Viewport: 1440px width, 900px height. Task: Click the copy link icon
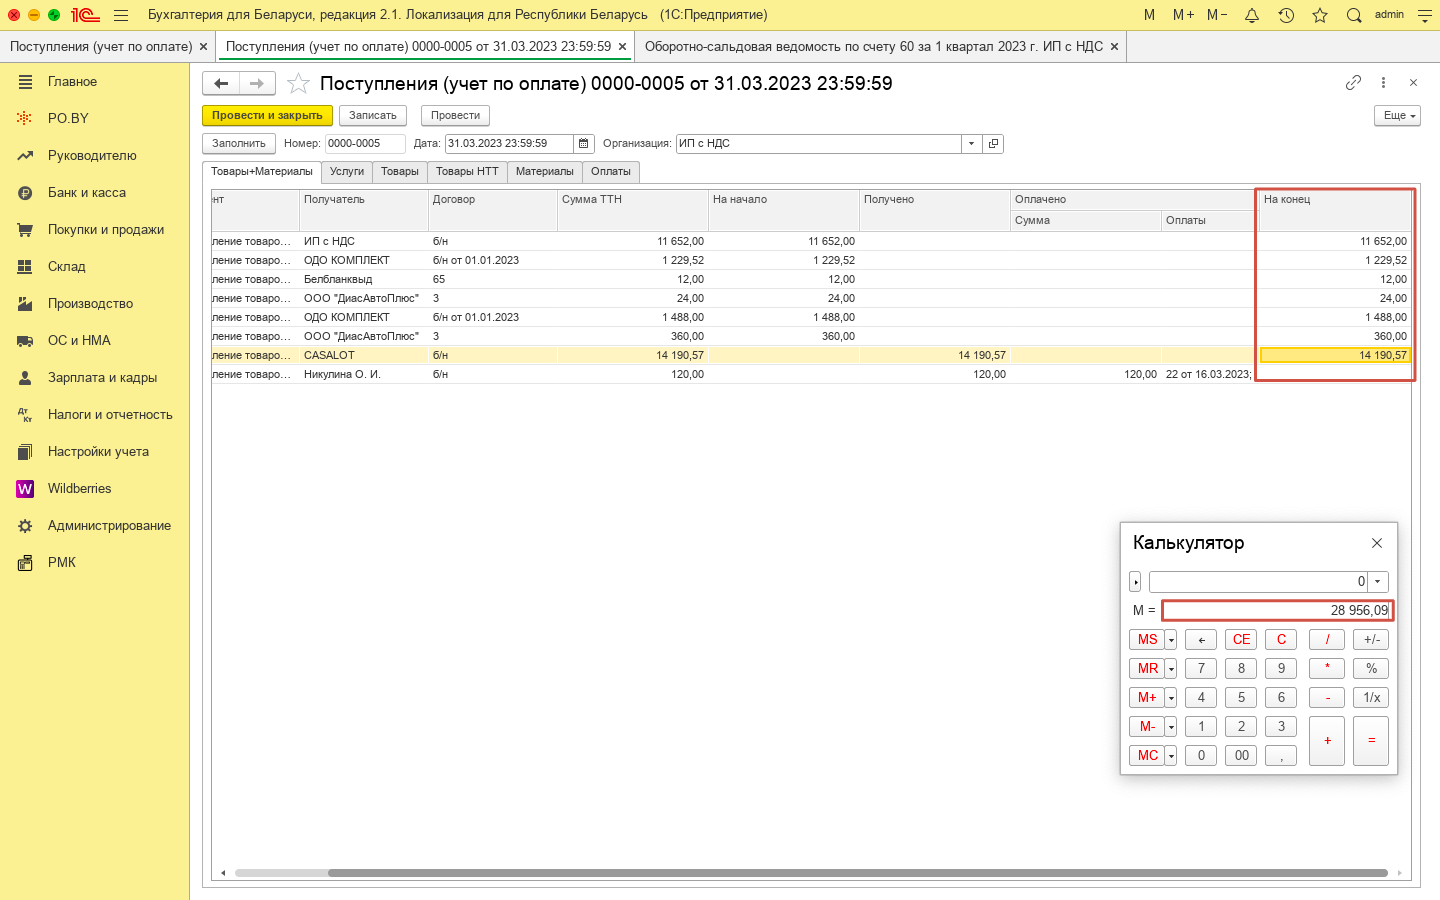click(x=1353, y=83)
